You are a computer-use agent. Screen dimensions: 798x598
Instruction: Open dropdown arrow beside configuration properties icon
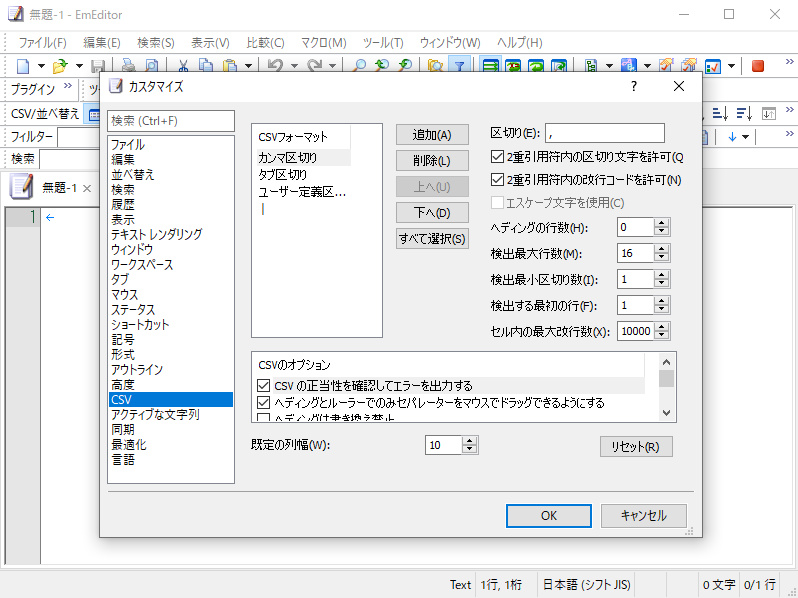[731, 66]
